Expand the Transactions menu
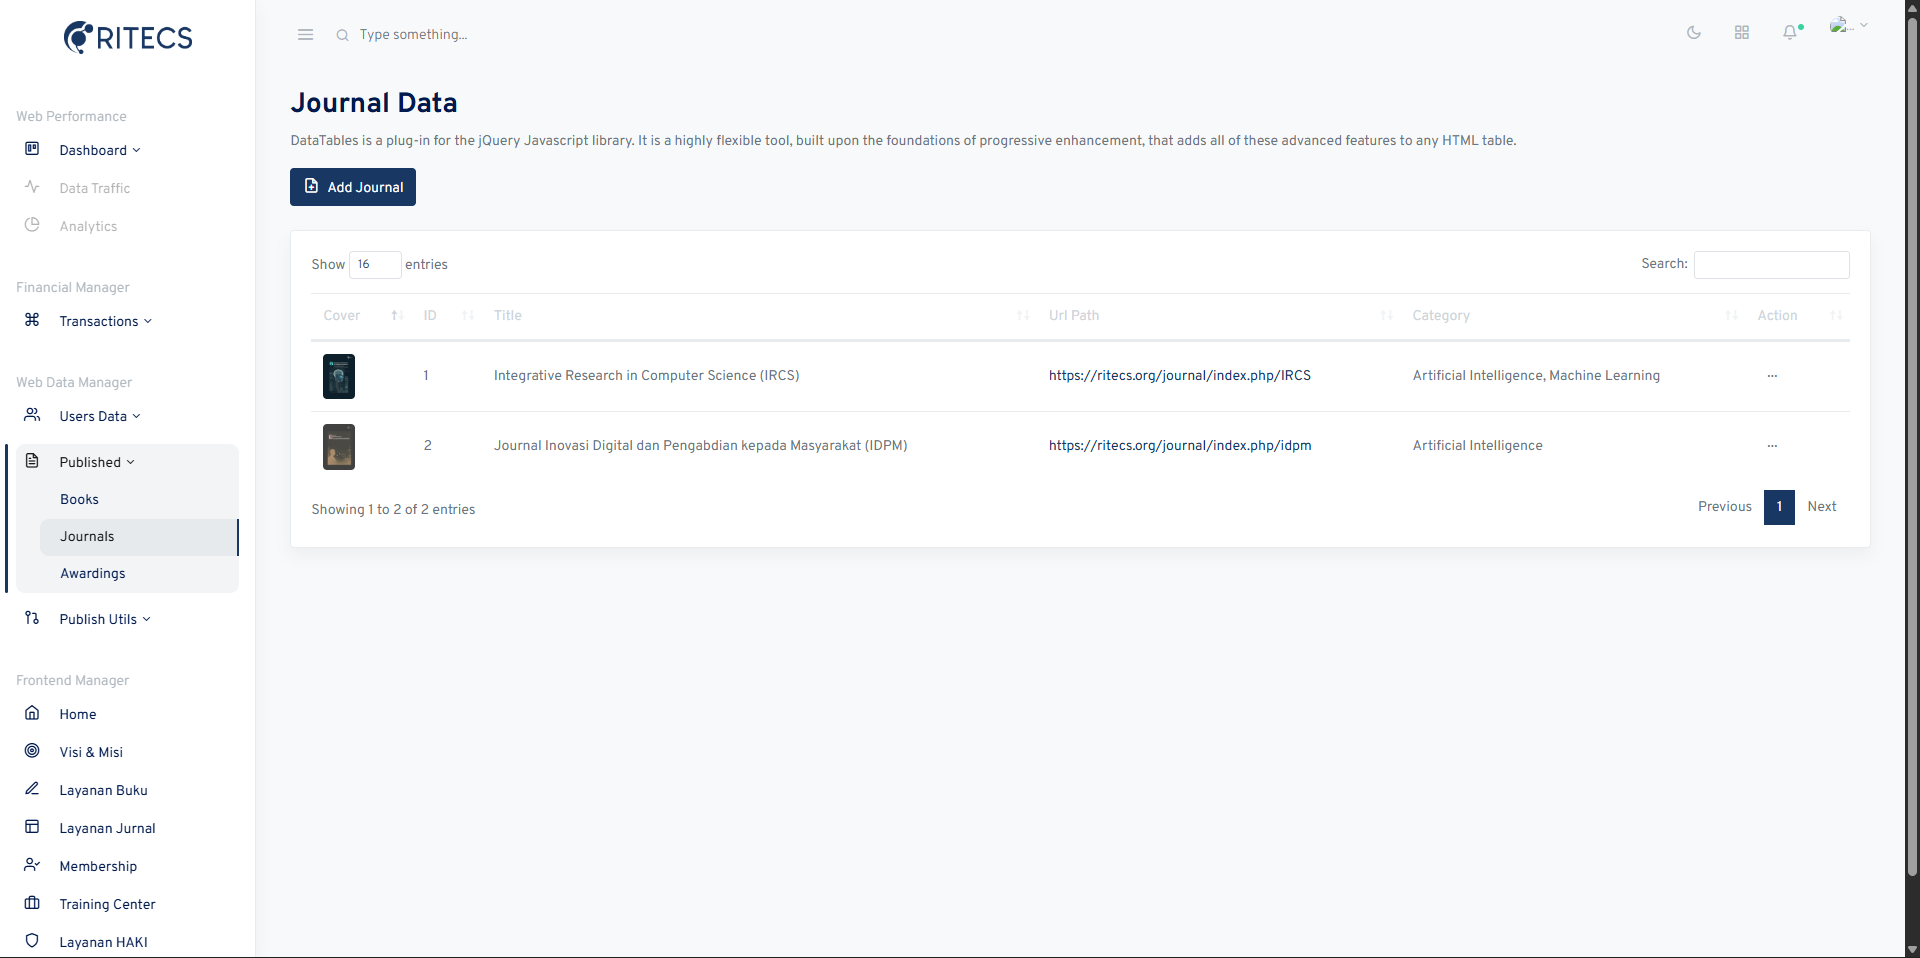This screenshot has height=958, width=1920. (x=105, y=321)
